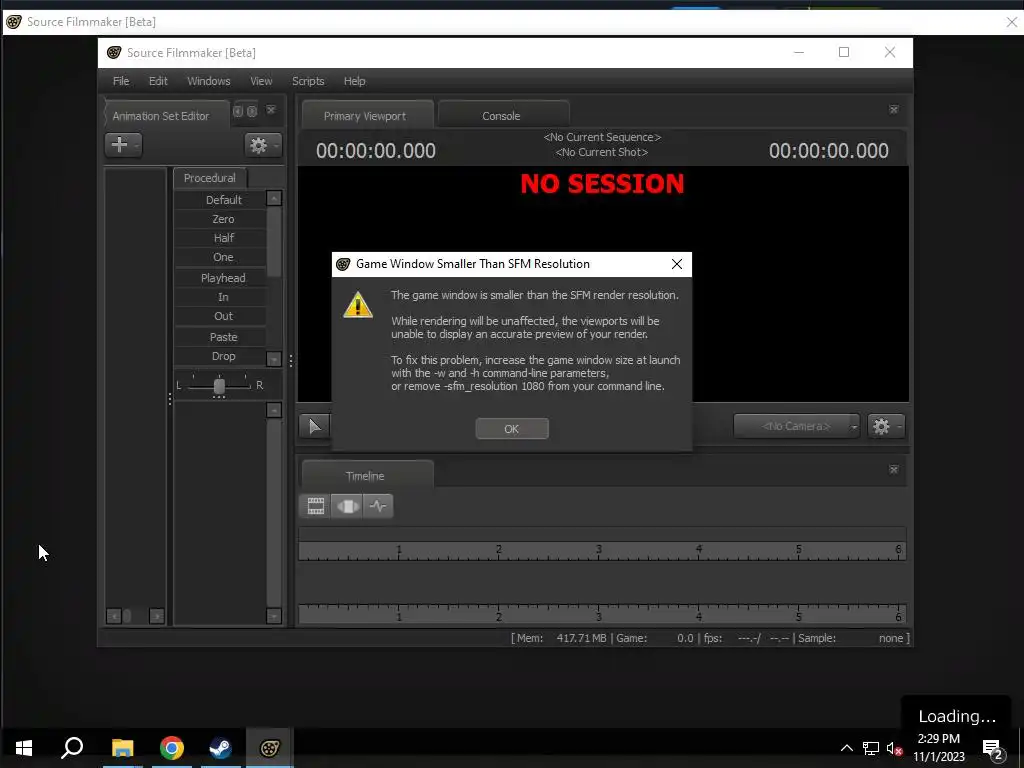The height and width of the screenshot is (768, 1024).
Task: Apply the Zero procedural preset
Action: tap(223, 219)
